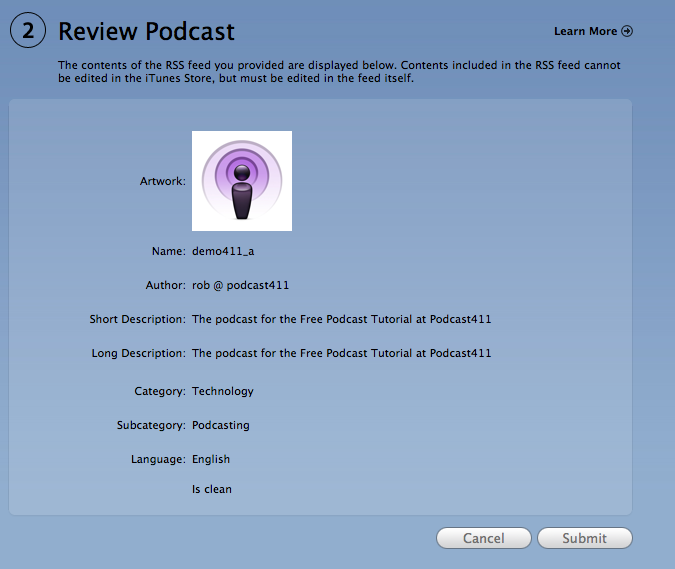Click the Long Description value text
Image resolution: width=675 pixels, height=569 pixels.
(x=341, y=353)
